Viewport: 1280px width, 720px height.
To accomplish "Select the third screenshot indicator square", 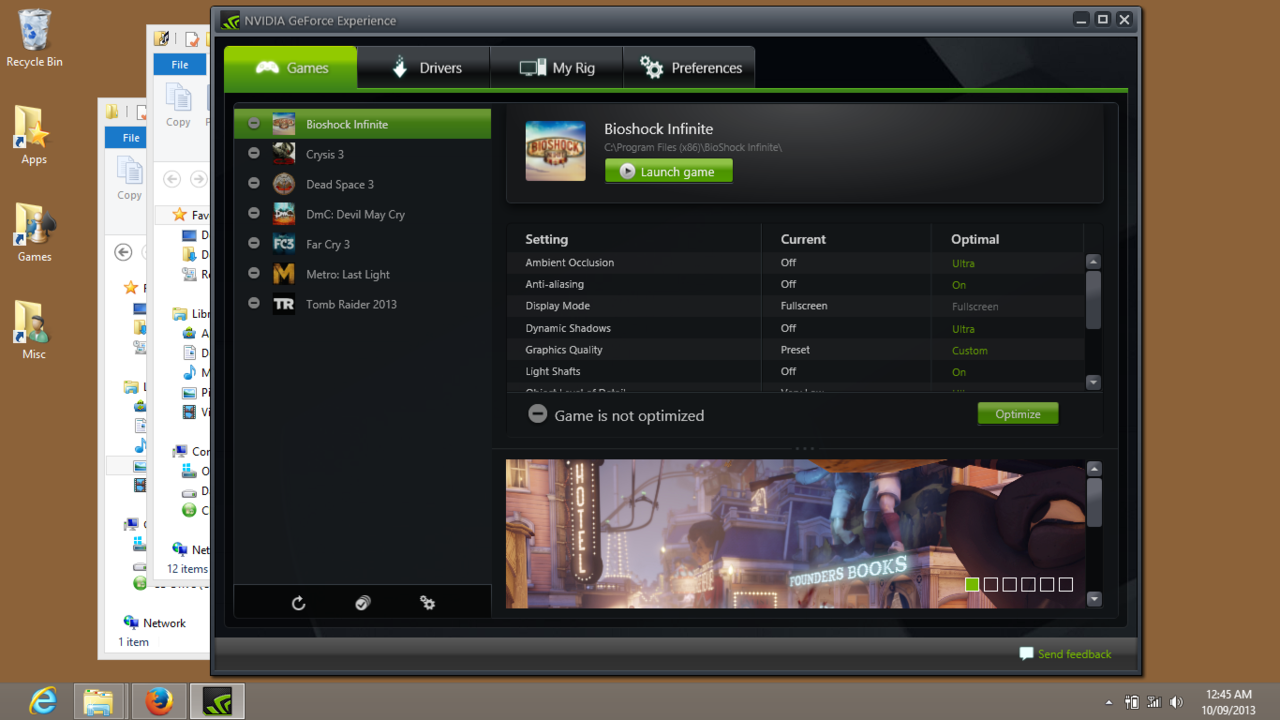I will [x=1010, y=584].
